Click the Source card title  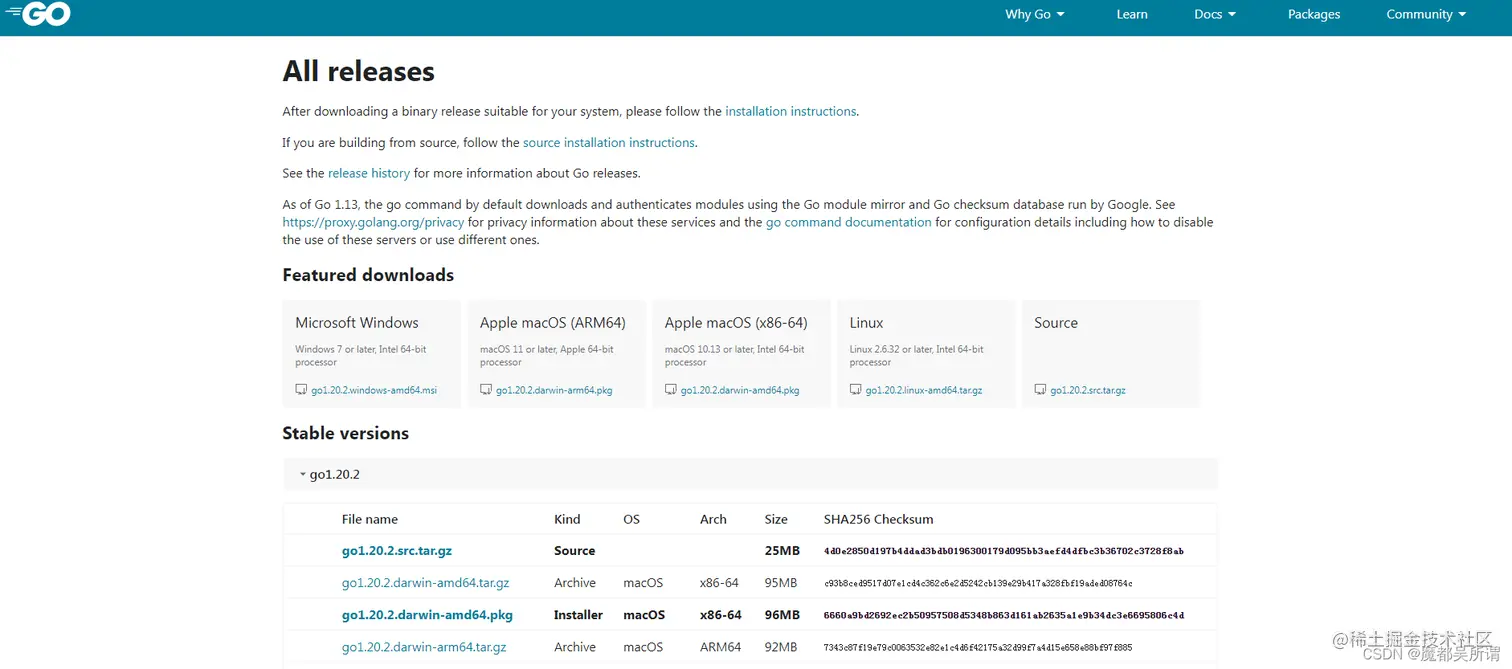(1056, 323)
